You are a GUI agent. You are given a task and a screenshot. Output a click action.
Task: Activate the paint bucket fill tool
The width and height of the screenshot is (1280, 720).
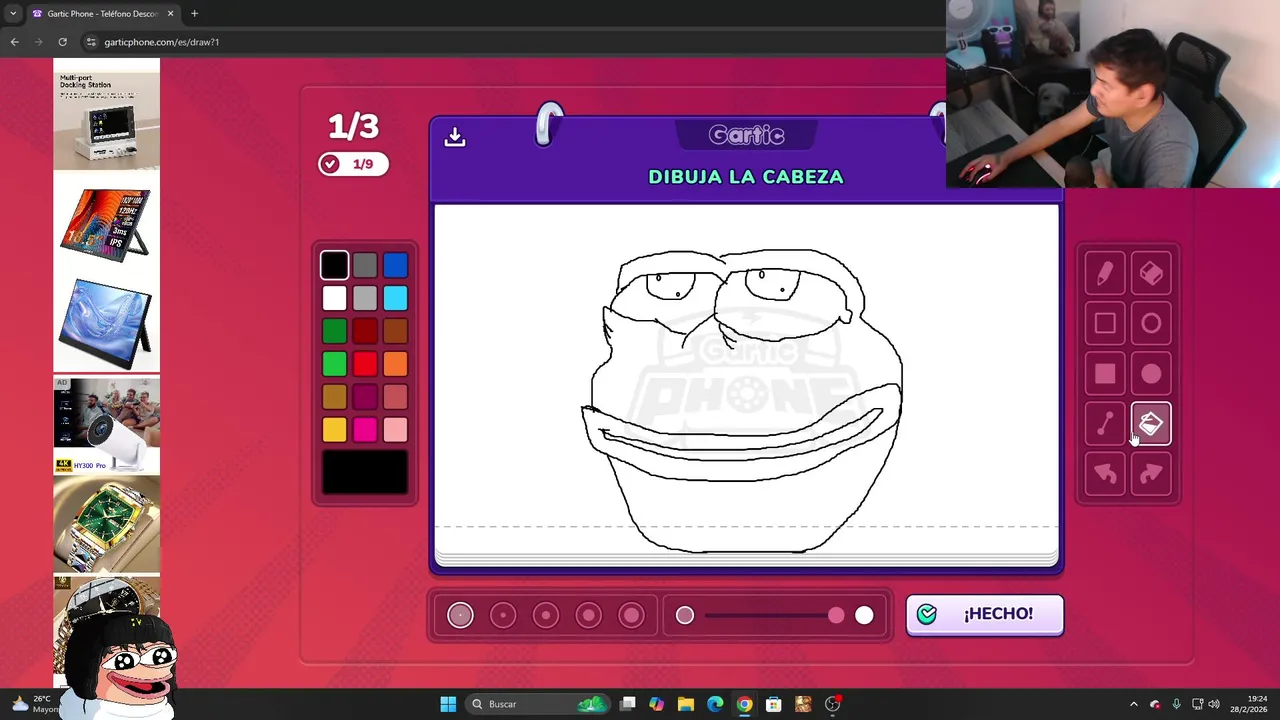tap(1151, 424)
